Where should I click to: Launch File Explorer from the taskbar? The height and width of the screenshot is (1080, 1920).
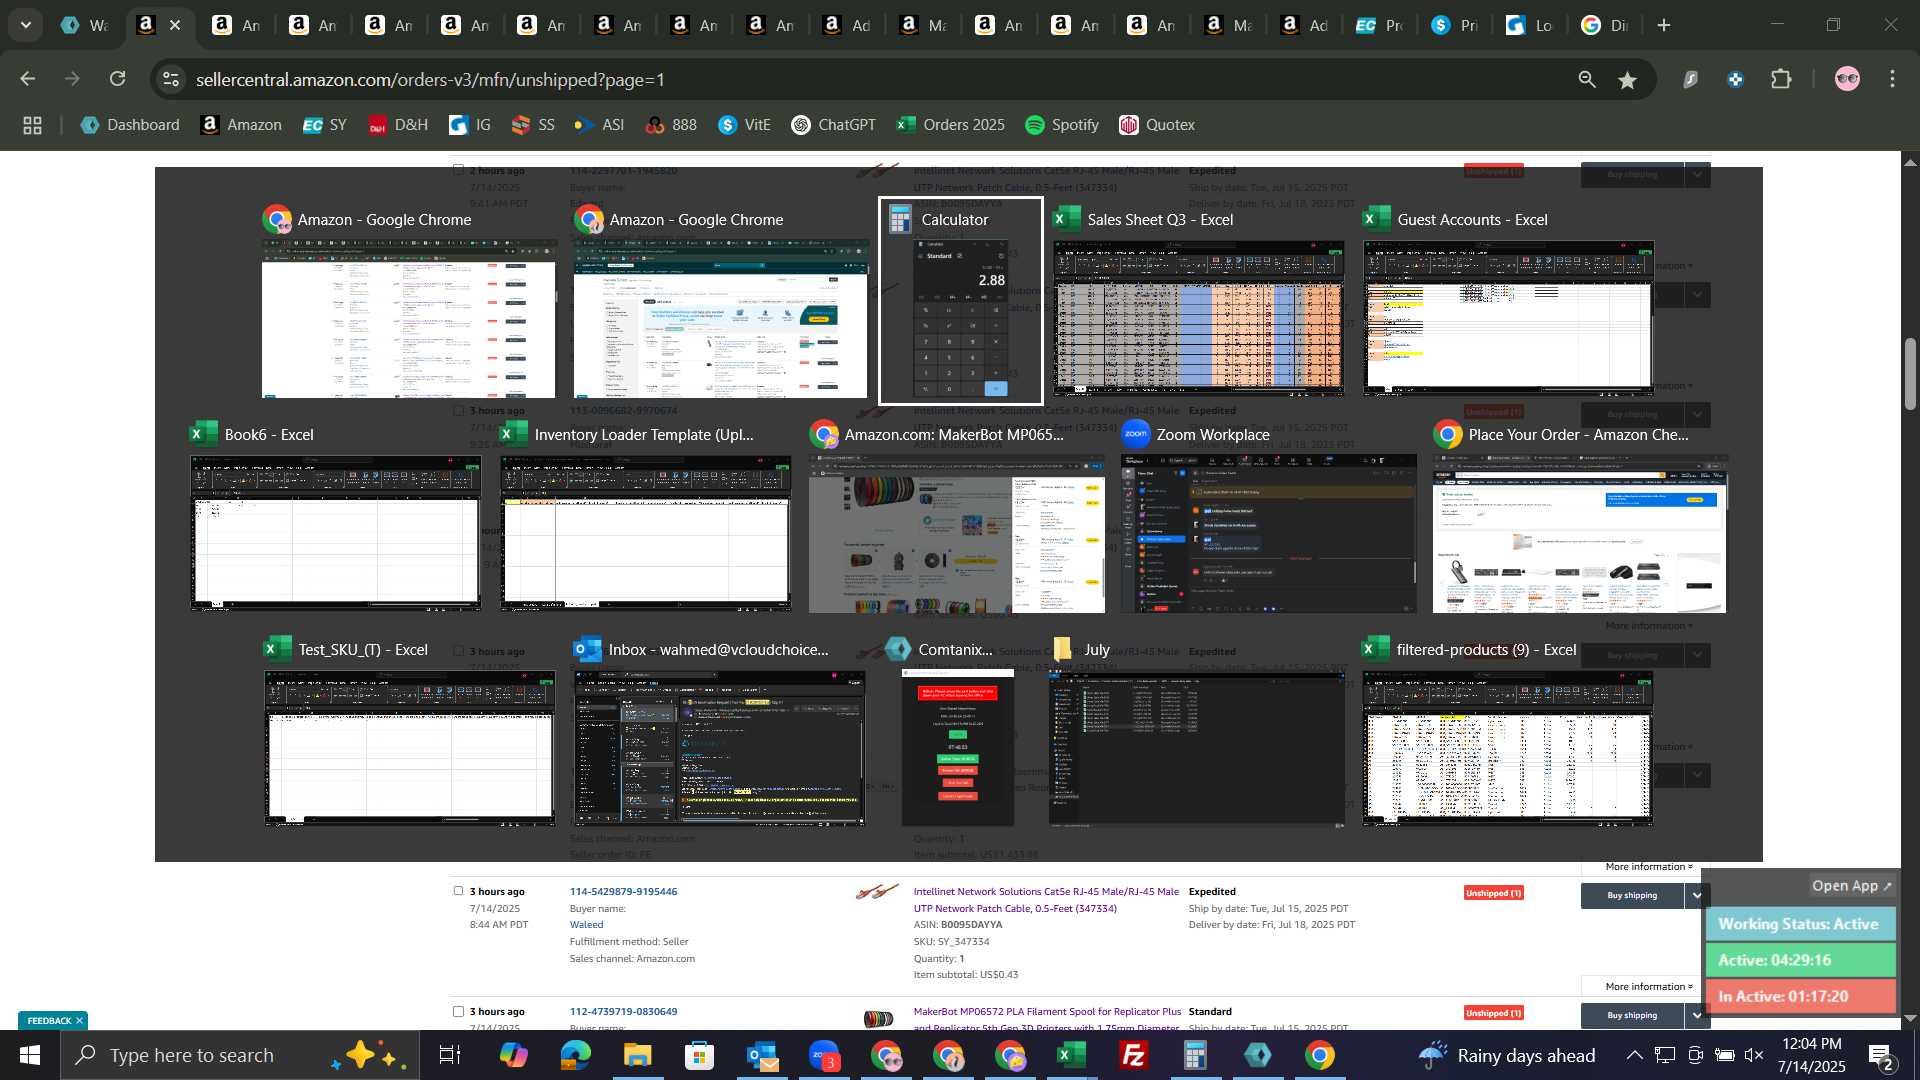point(637,1055)
